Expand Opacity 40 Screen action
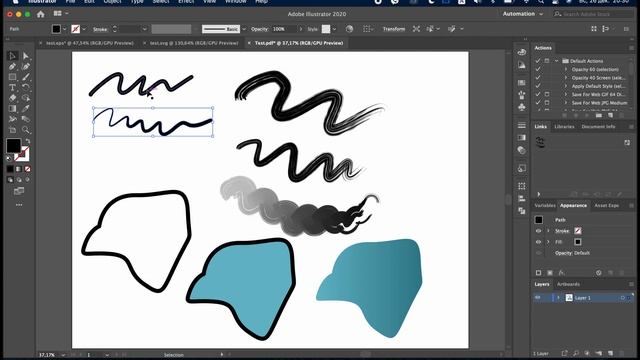The width and height of the screenshot is (640, 360). coord(566,78)
